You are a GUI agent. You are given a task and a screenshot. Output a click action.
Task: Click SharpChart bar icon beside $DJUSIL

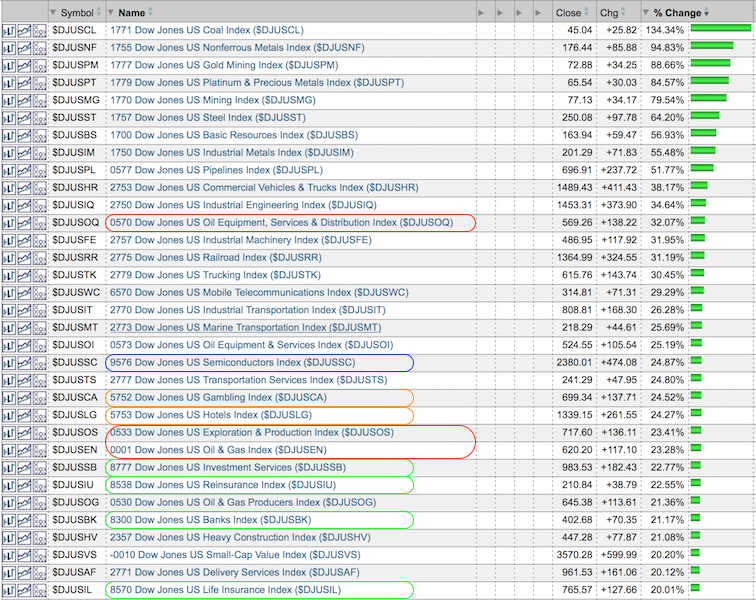click(8, 590)
